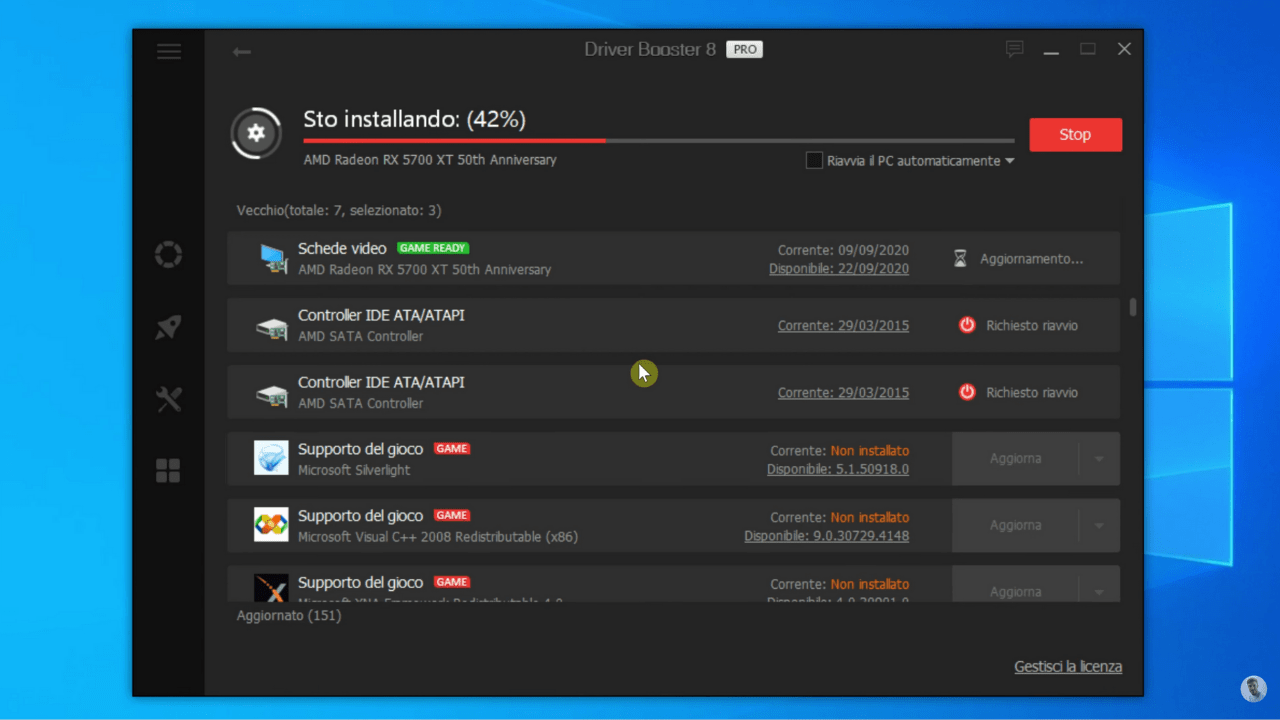The height and width of the screenshot is (720, 1280).
Task: Click Vecchio(totale: 7, selezionato: 3) header
Action: click(x=339, y=211)
